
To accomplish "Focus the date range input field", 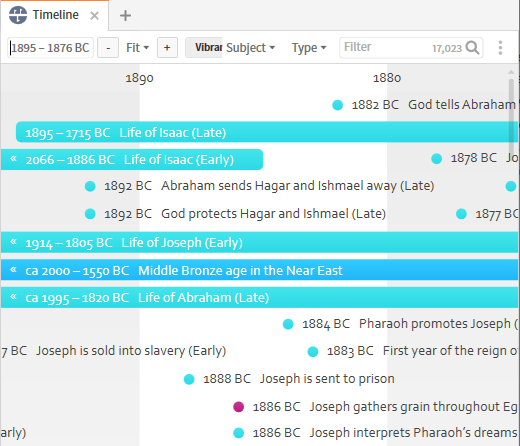I will tap(50, 48).
